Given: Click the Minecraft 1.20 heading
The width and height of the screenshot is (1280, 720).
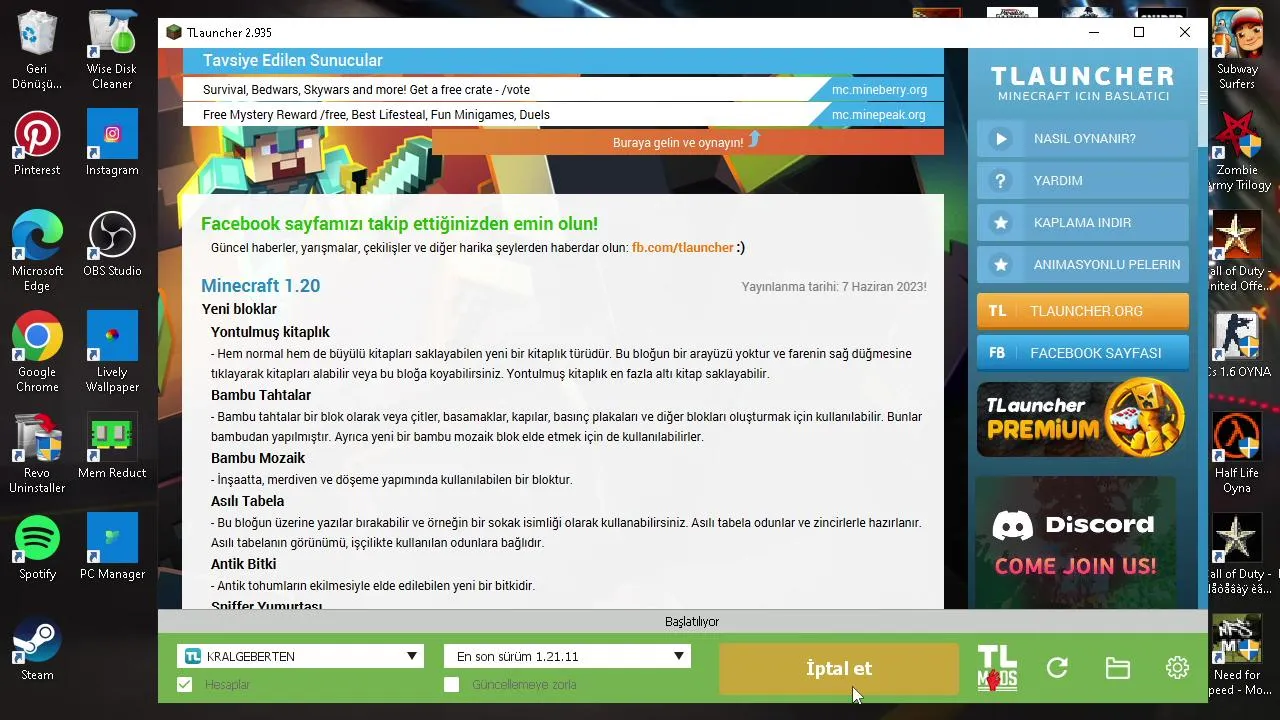Looking at the screenshot, I should point(260,286).
